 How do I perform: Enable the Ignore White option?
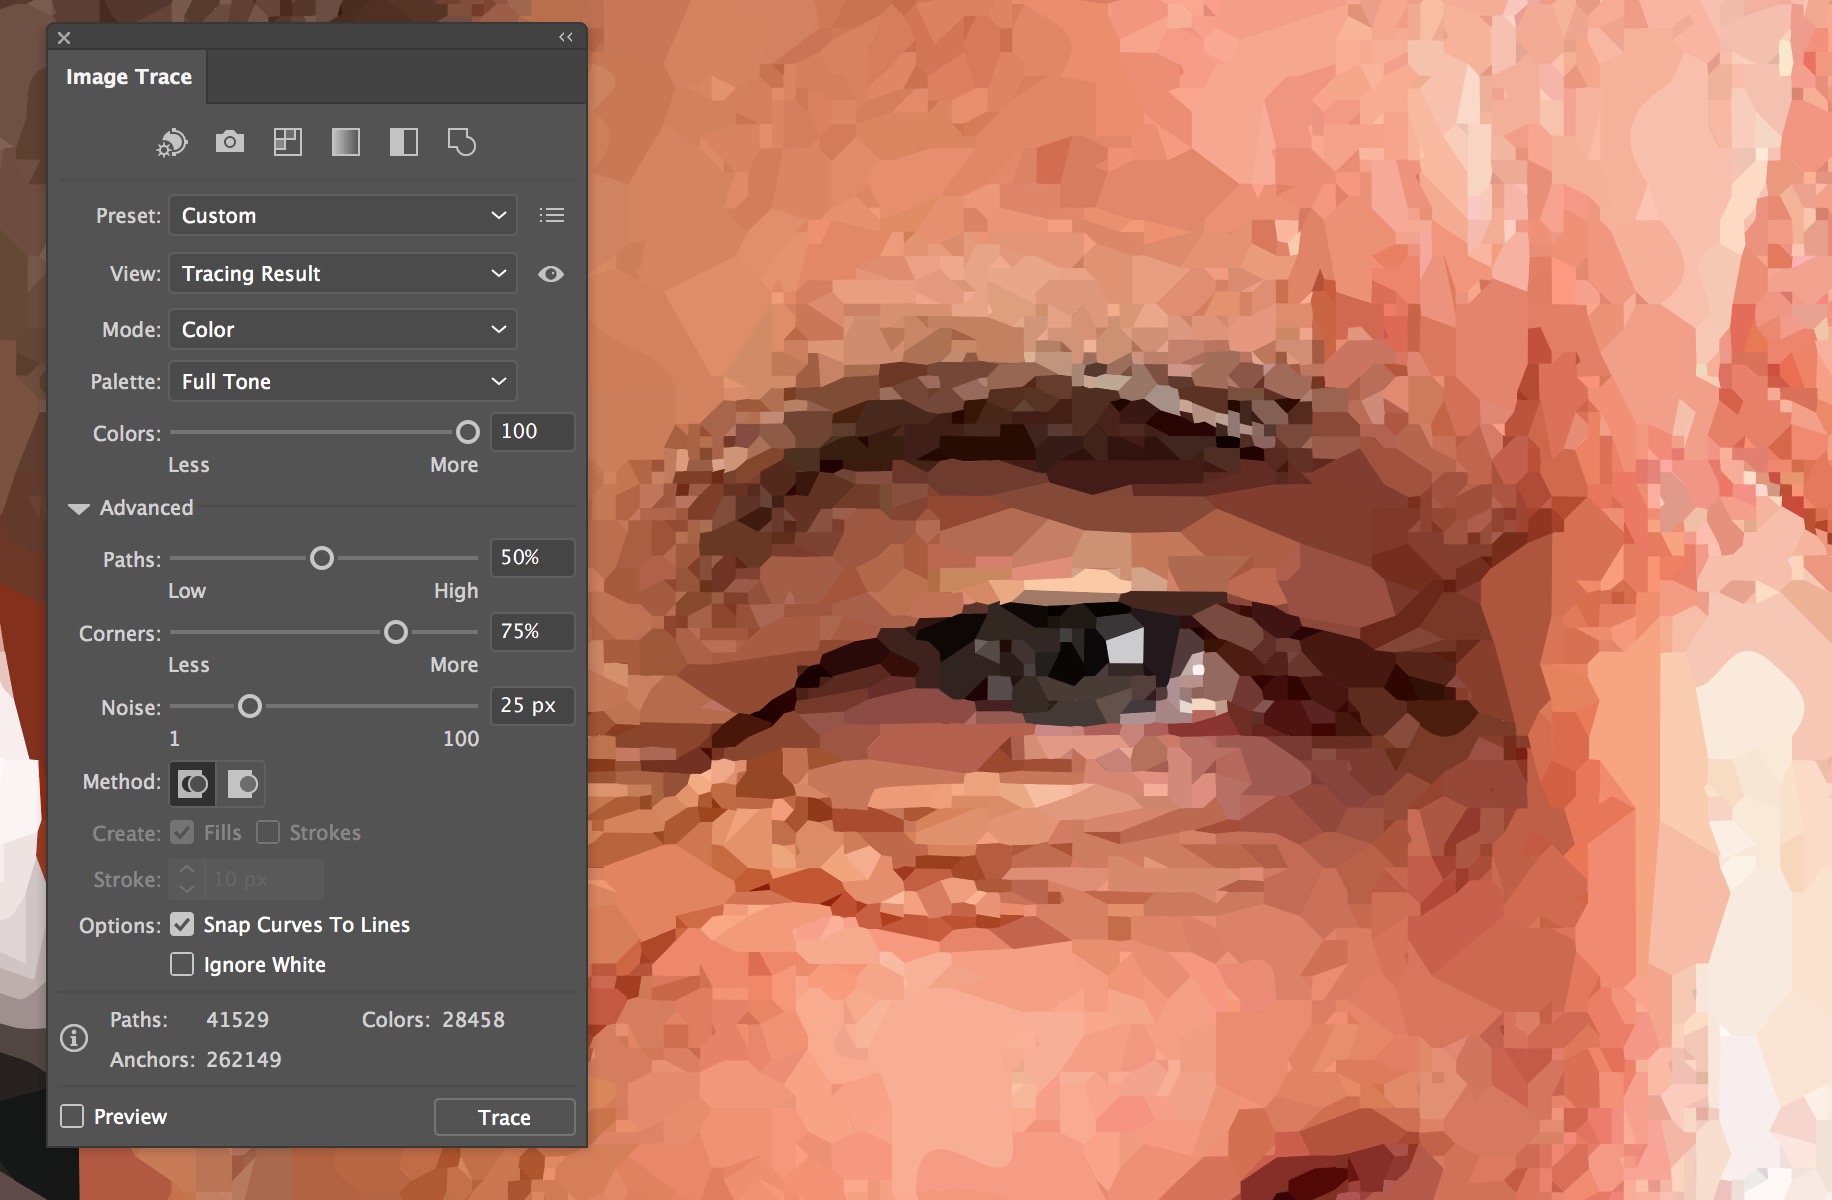pos(182,964)
